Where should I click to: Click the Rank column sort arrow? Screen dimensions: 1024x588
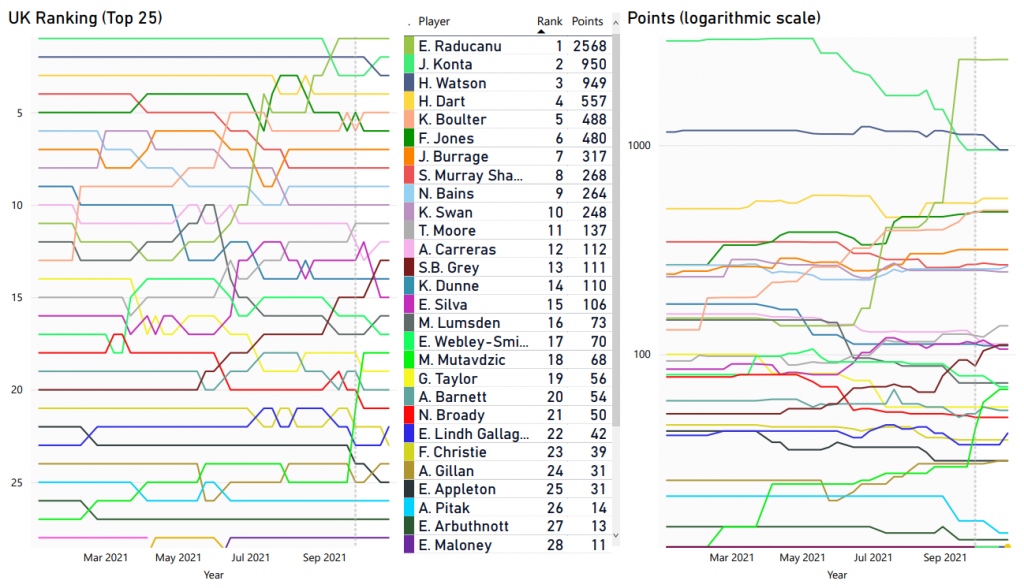pos(542,31)
